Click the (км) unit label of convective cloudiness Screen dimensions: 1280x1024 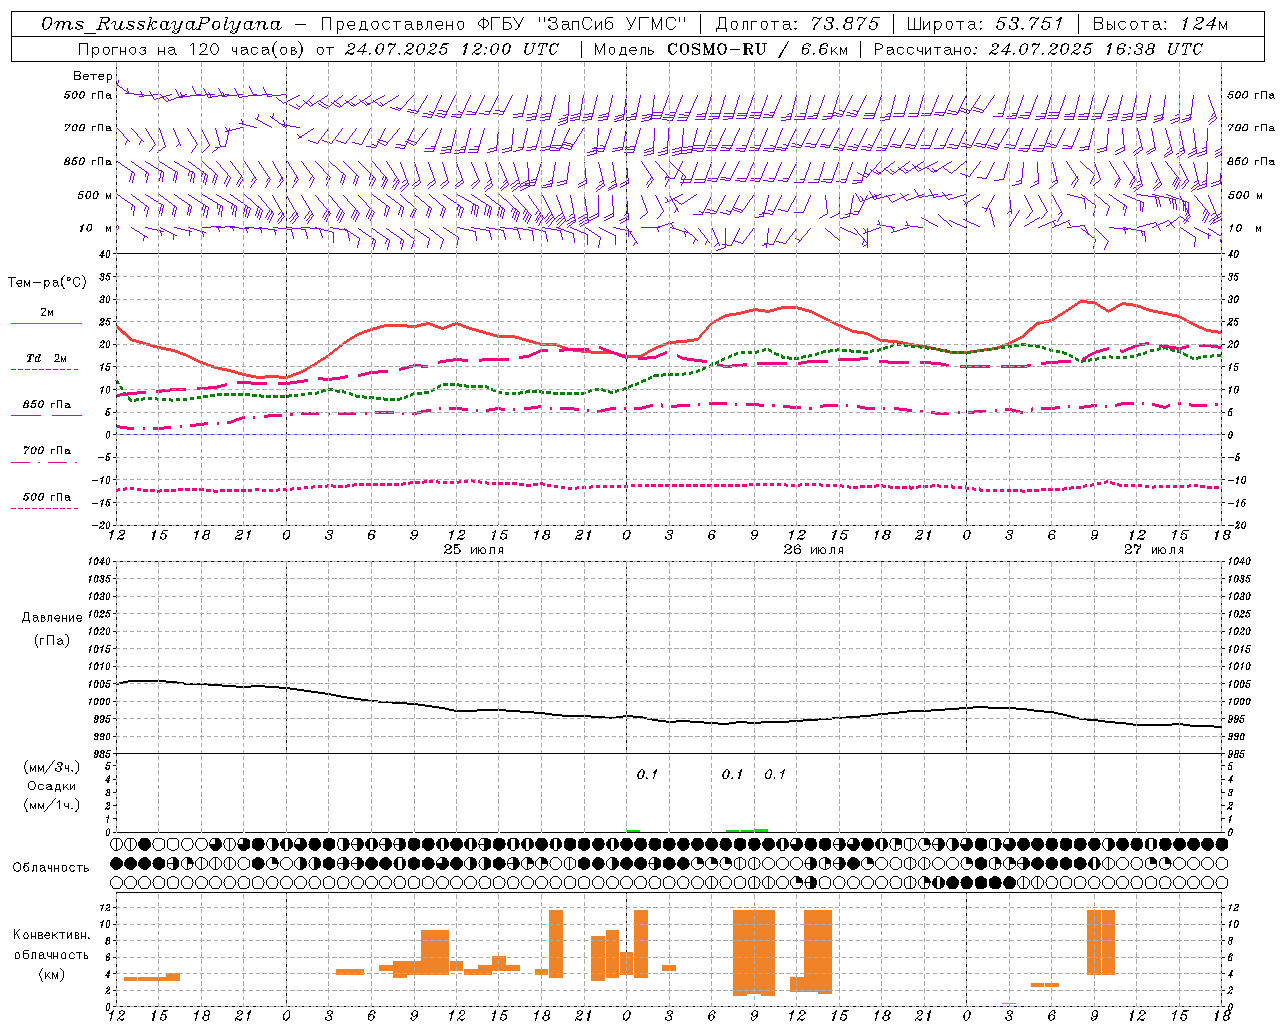[52, 974]
